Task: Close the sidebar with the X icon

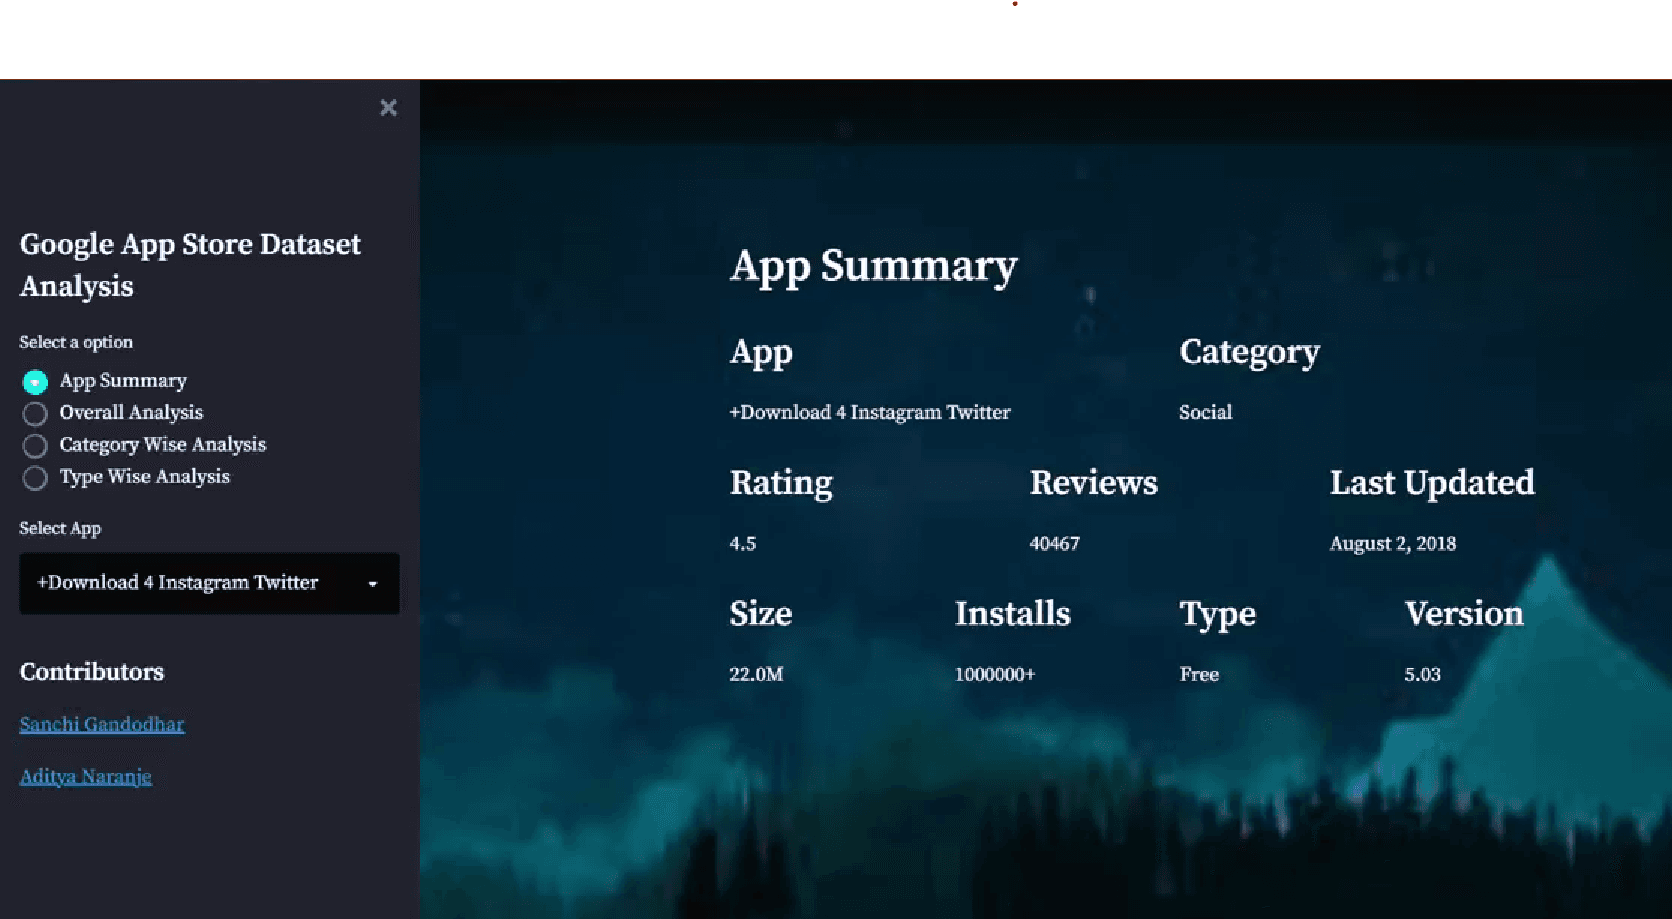Action: (389, 108)
